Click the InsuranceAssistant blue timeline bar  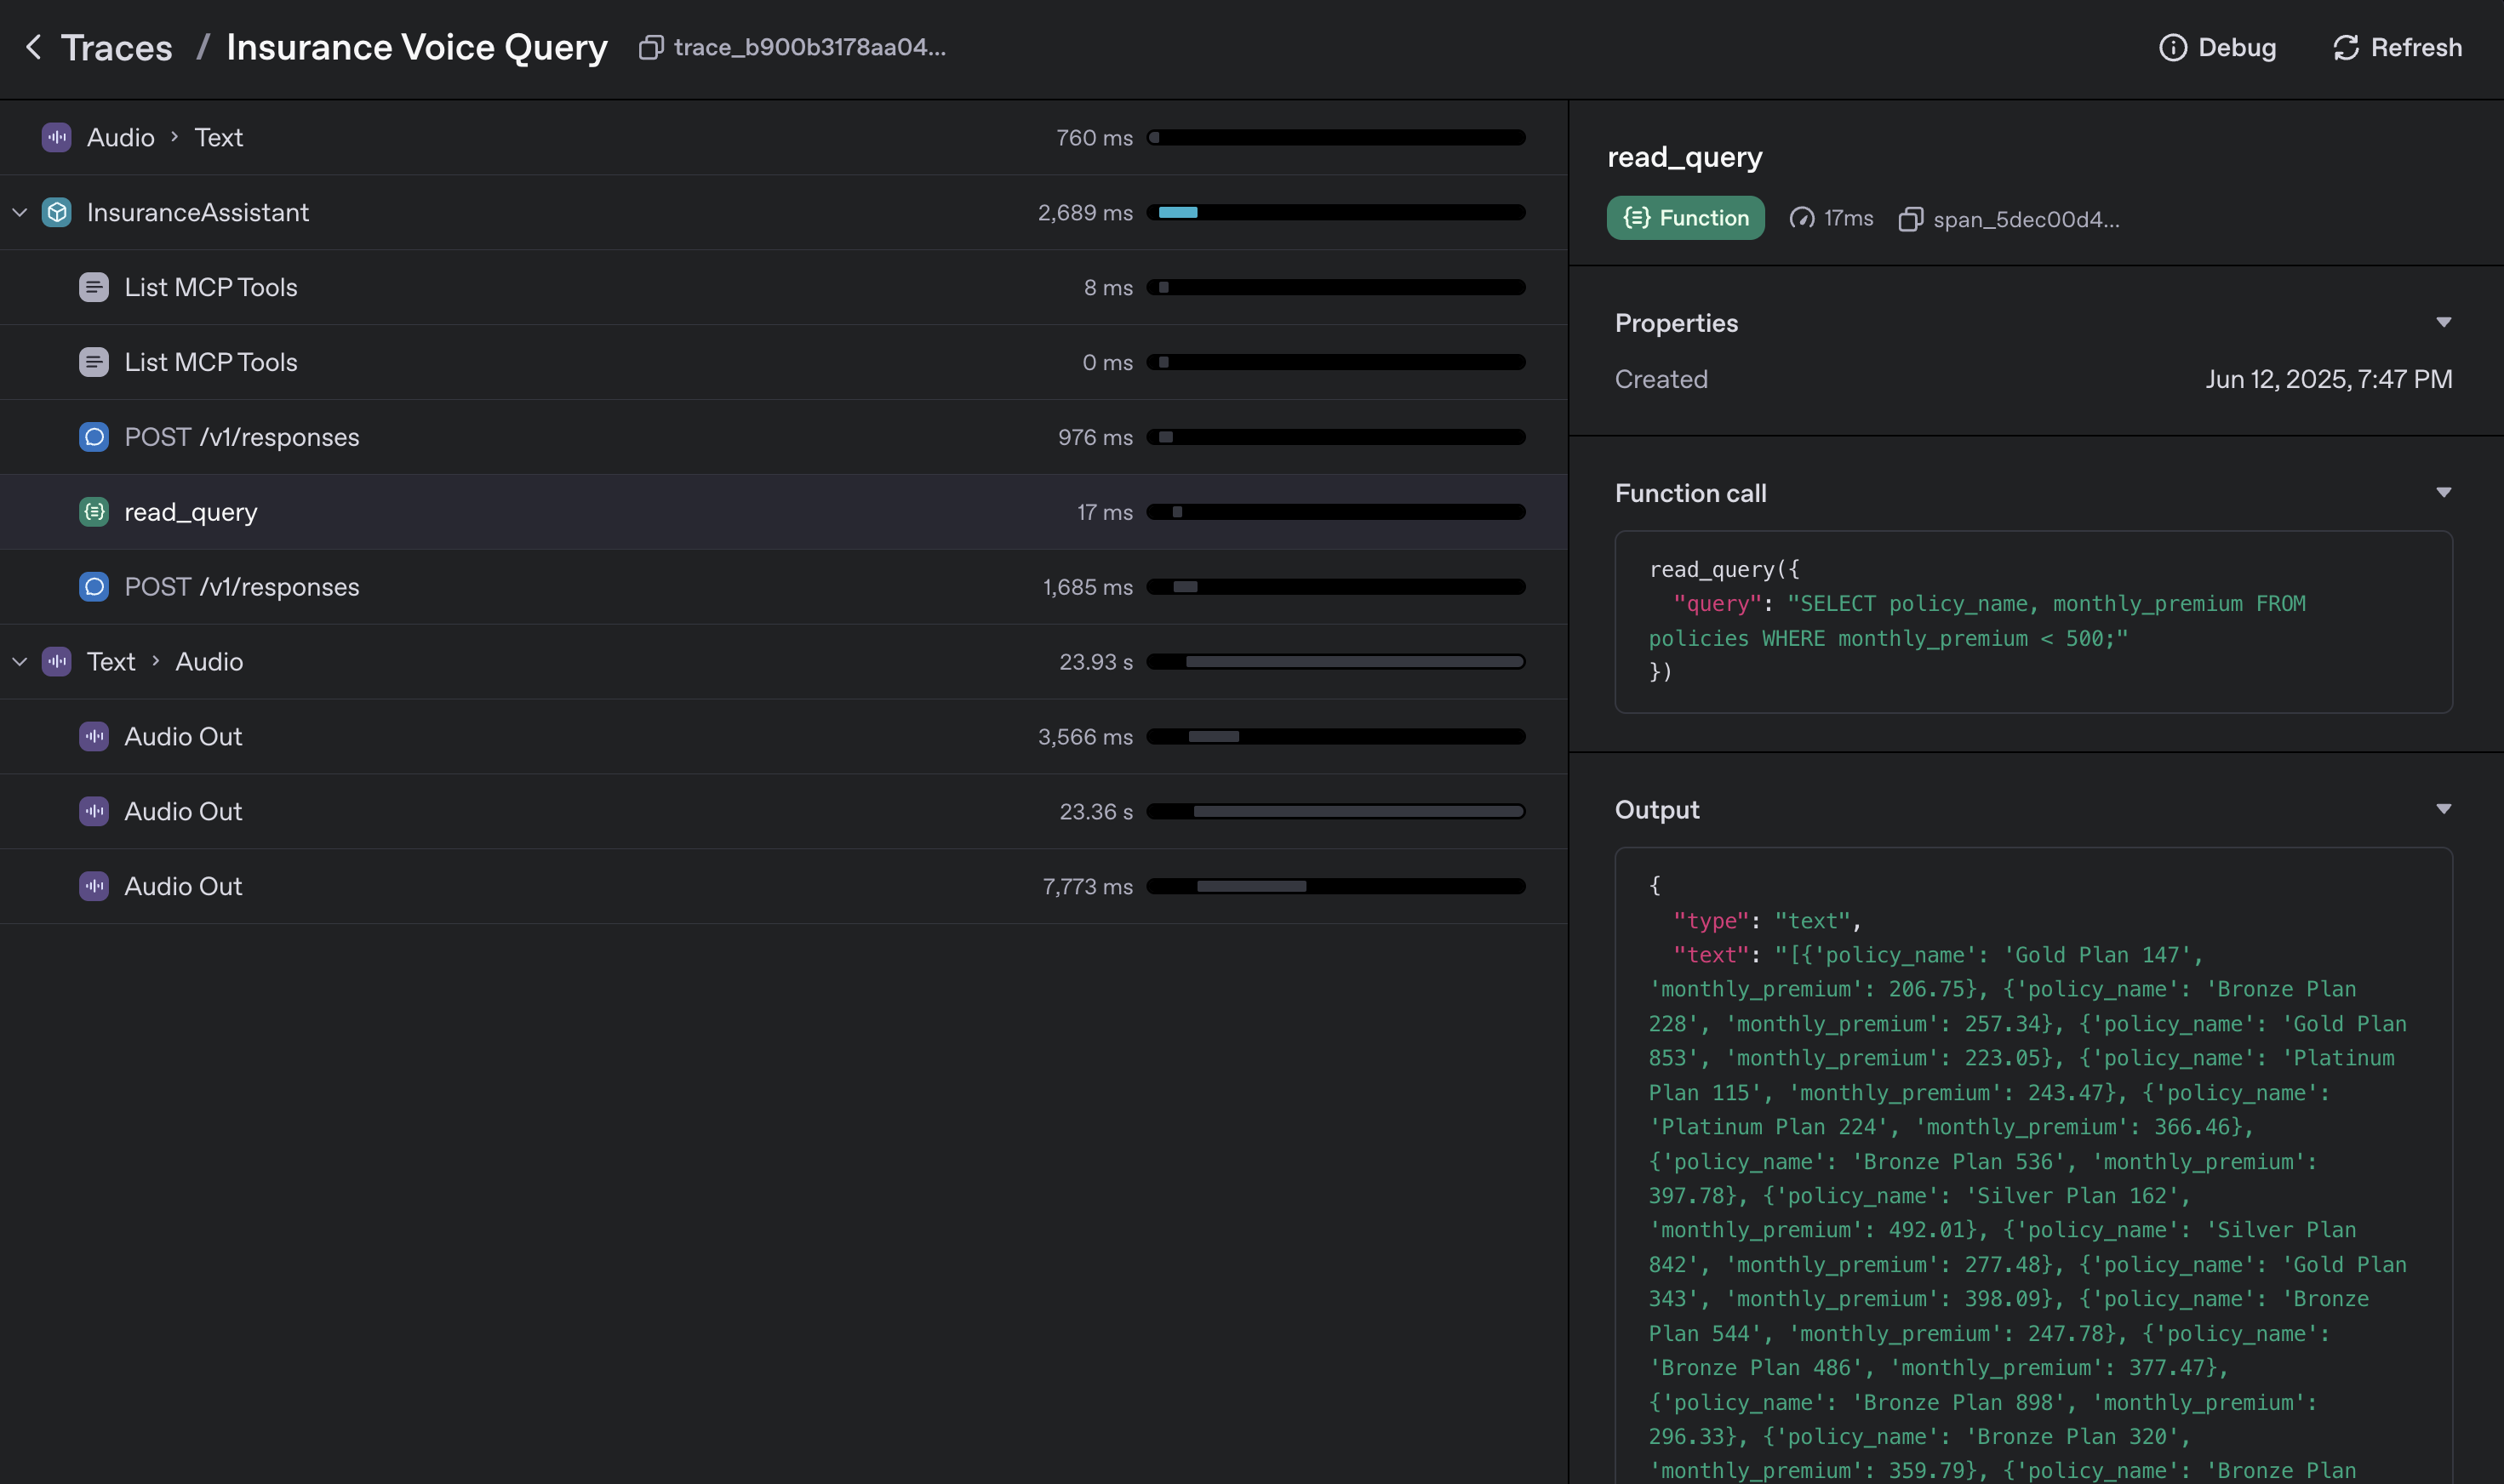click(x=1177, y=212)
